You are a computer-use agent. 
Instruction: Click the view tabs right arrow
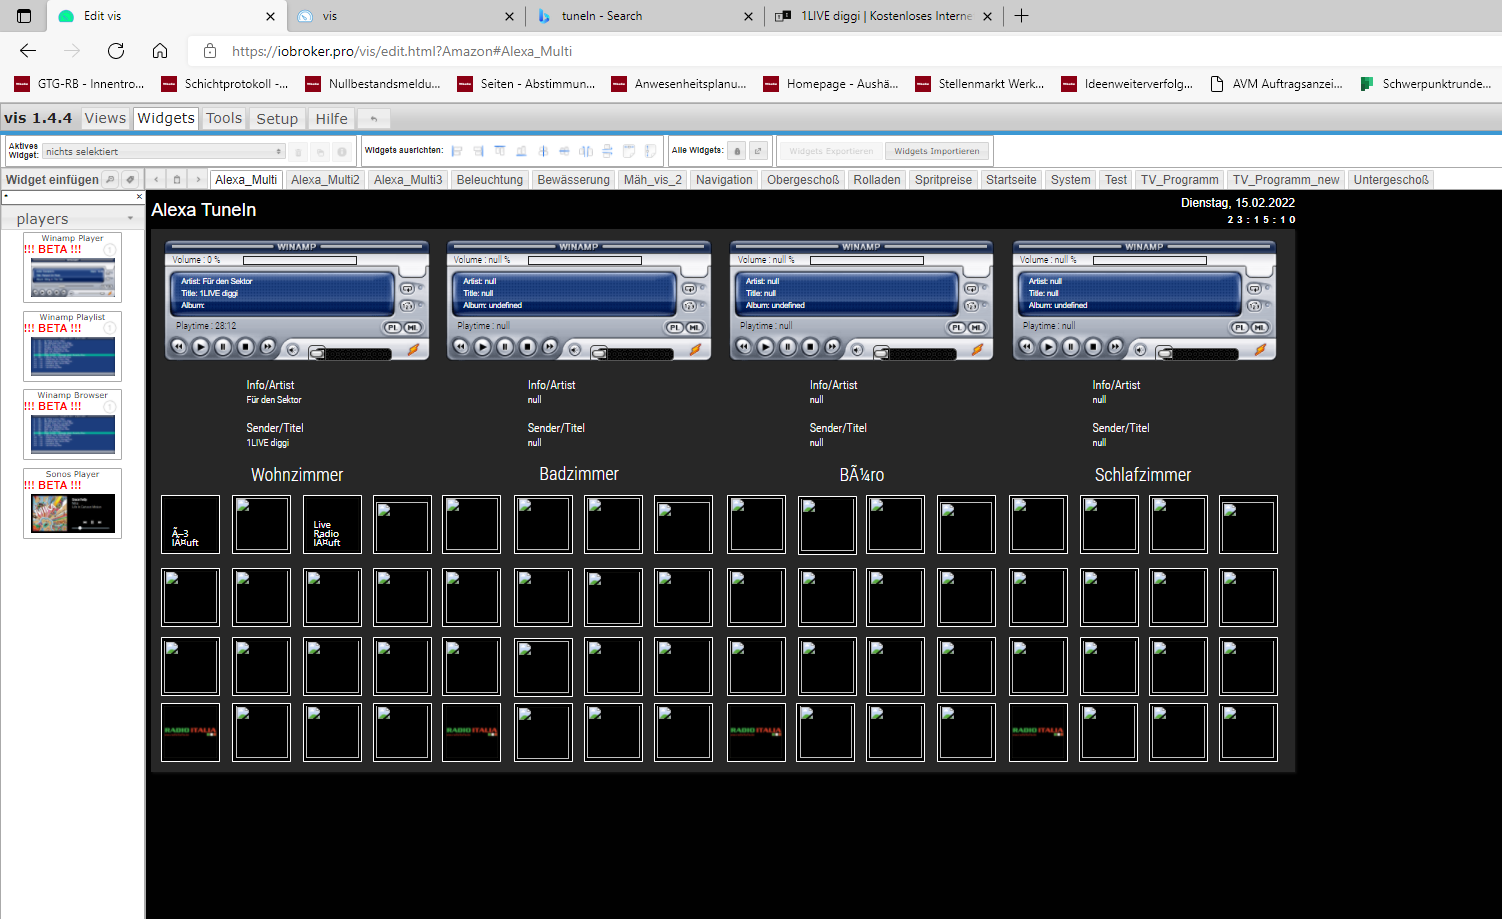pos(198,180)
